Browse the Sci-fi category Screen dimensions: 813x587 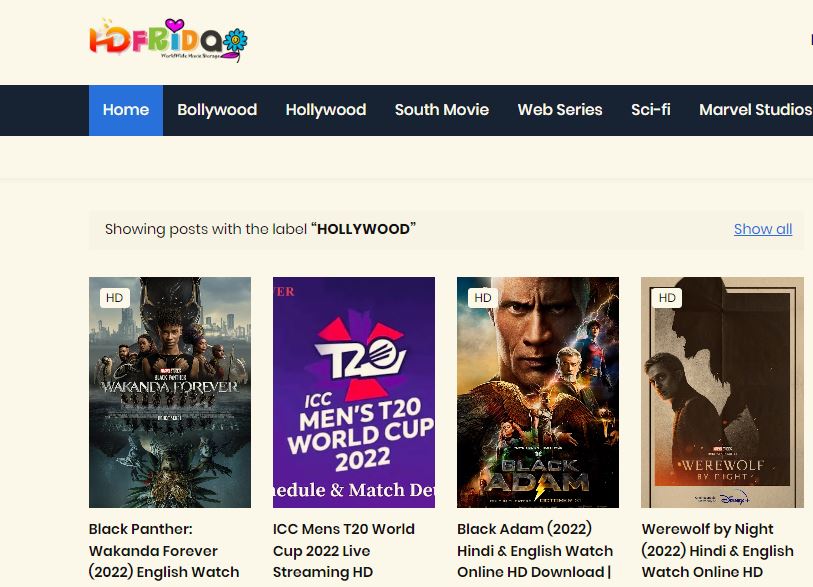click(x=651, y=110)
